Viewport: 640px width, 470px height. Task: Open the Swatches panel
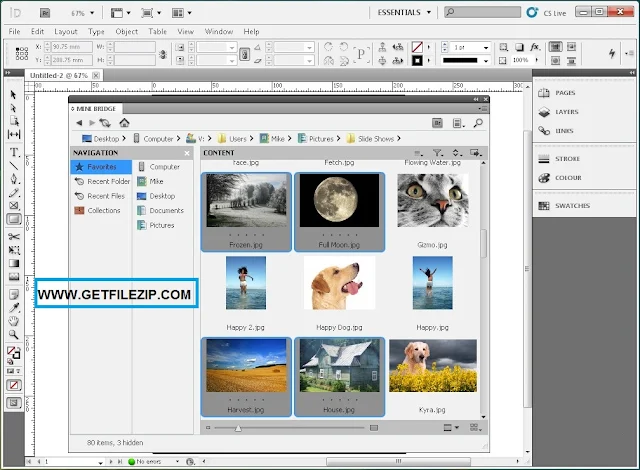pyautogui.click(x=572, y=206)
